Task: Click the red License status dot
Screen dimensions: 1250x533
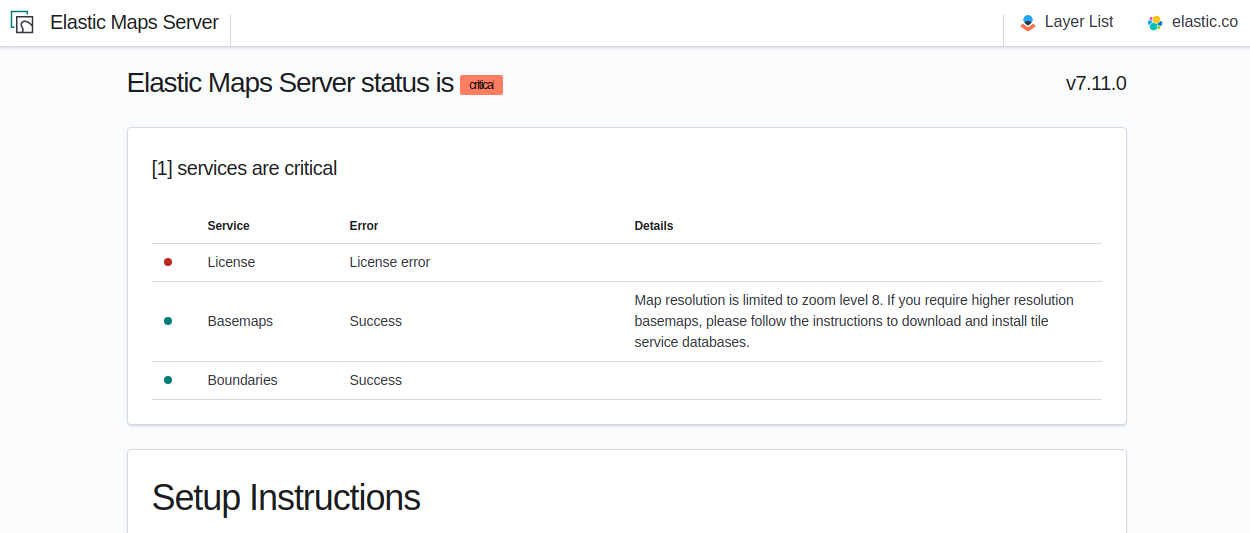Action: coord(168,262)
